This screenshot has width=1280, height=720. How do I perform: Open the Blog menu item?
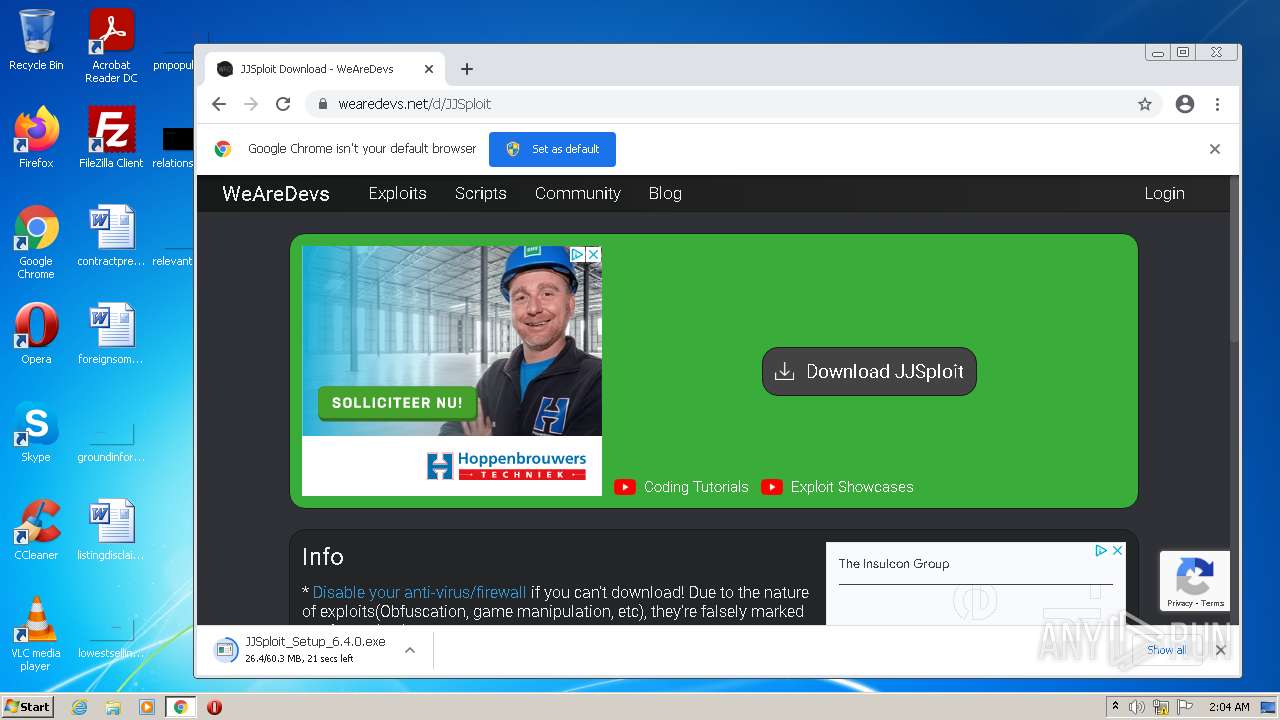click(x=665, y=194)
